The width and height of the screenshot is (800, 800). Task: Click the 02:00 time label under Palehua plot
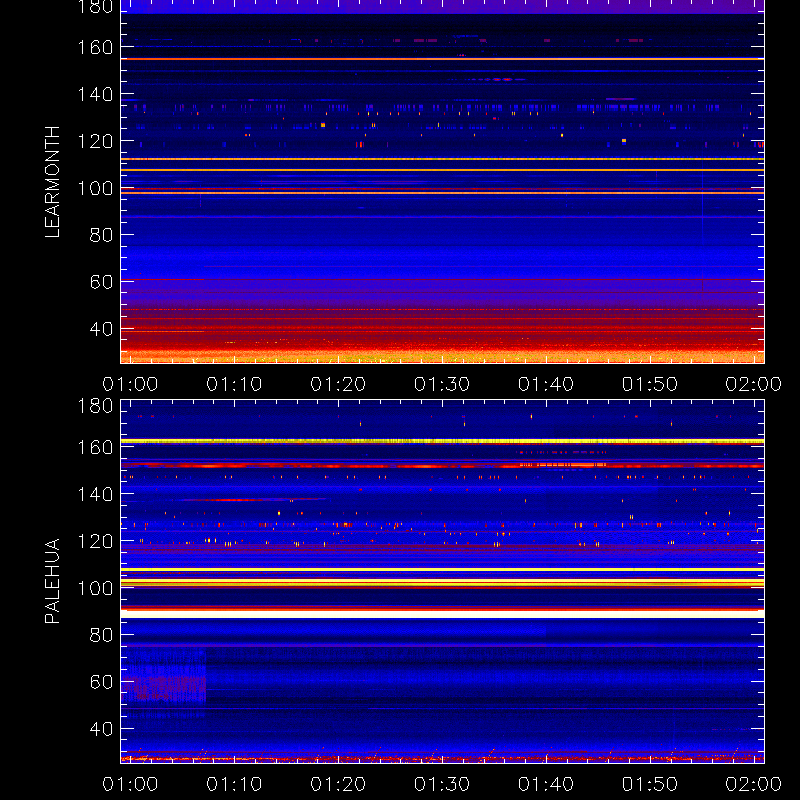[x=754, y=784]
